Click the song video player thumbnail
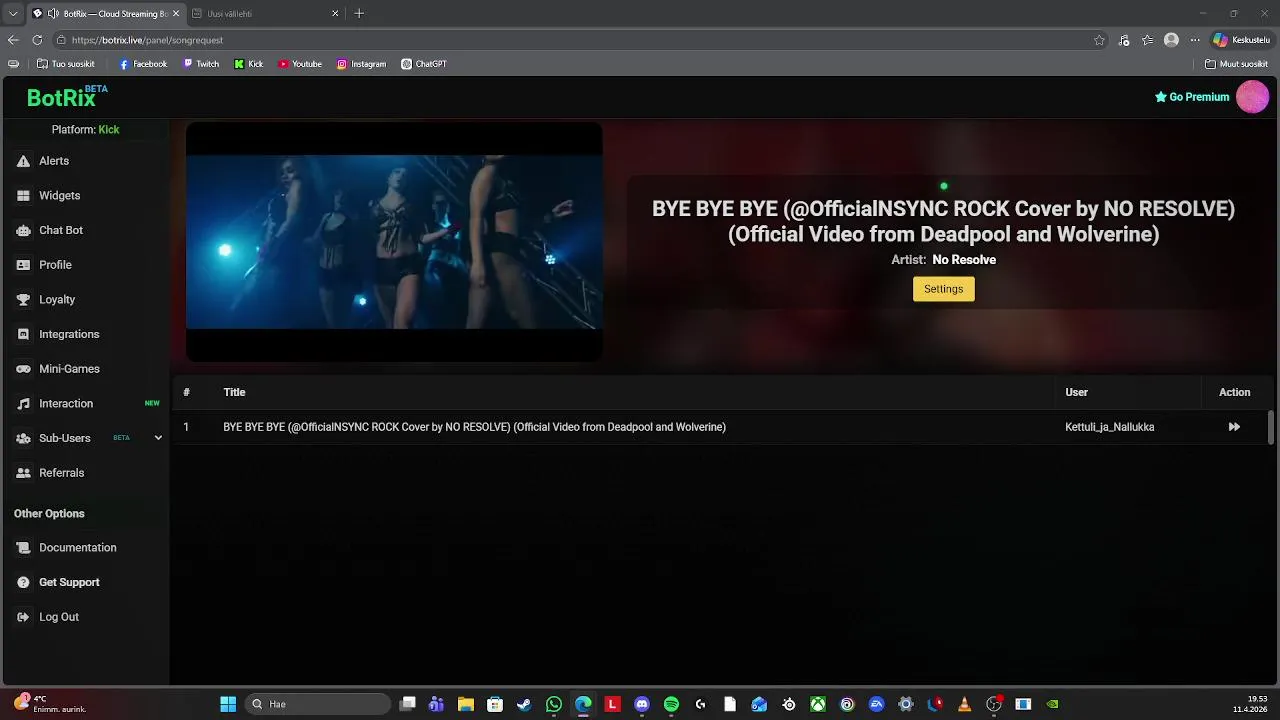Screen dimensions: 1280x720 394,242
